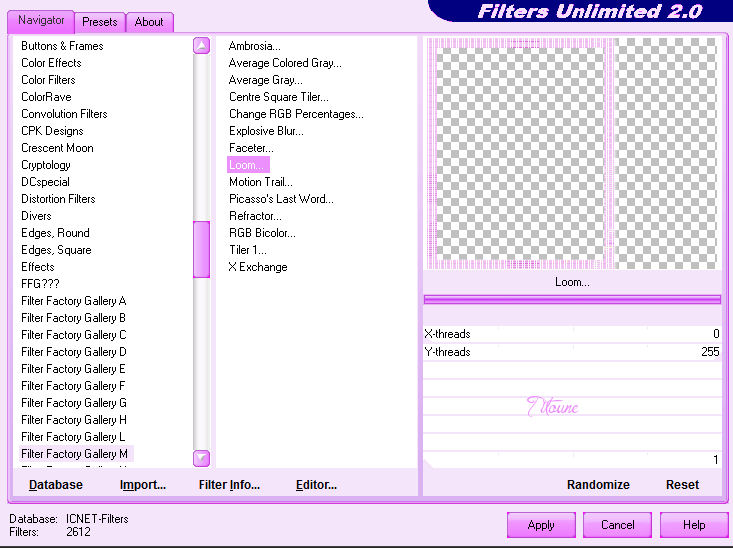Open Filter Info...
The height and width of the screenshot is (548, 733).
pyautogui.click(x=229, y=485)
